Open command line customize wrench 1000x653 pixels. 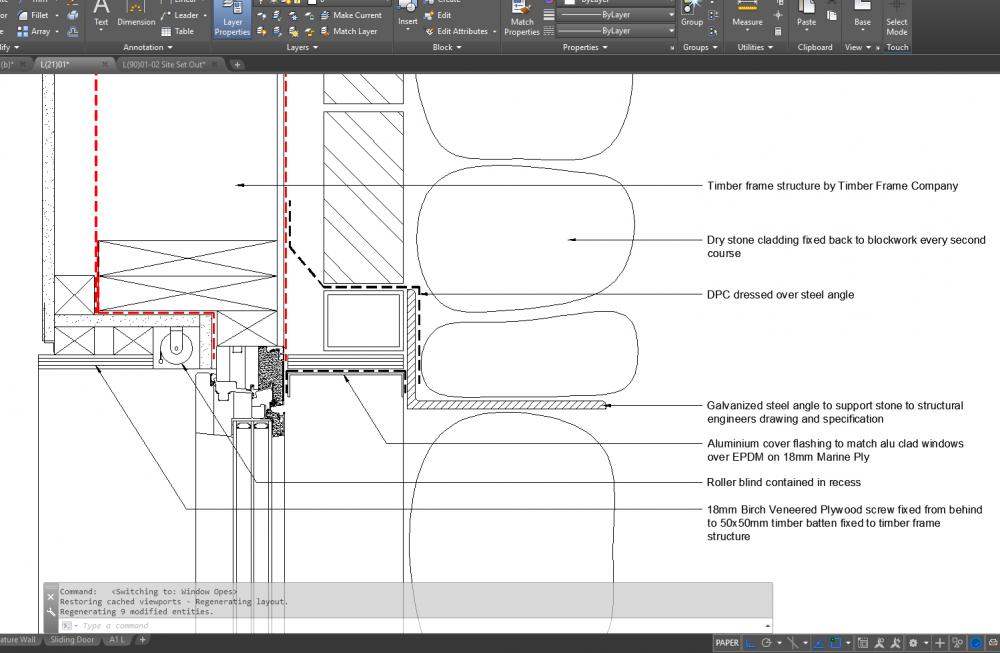[50, 612]
